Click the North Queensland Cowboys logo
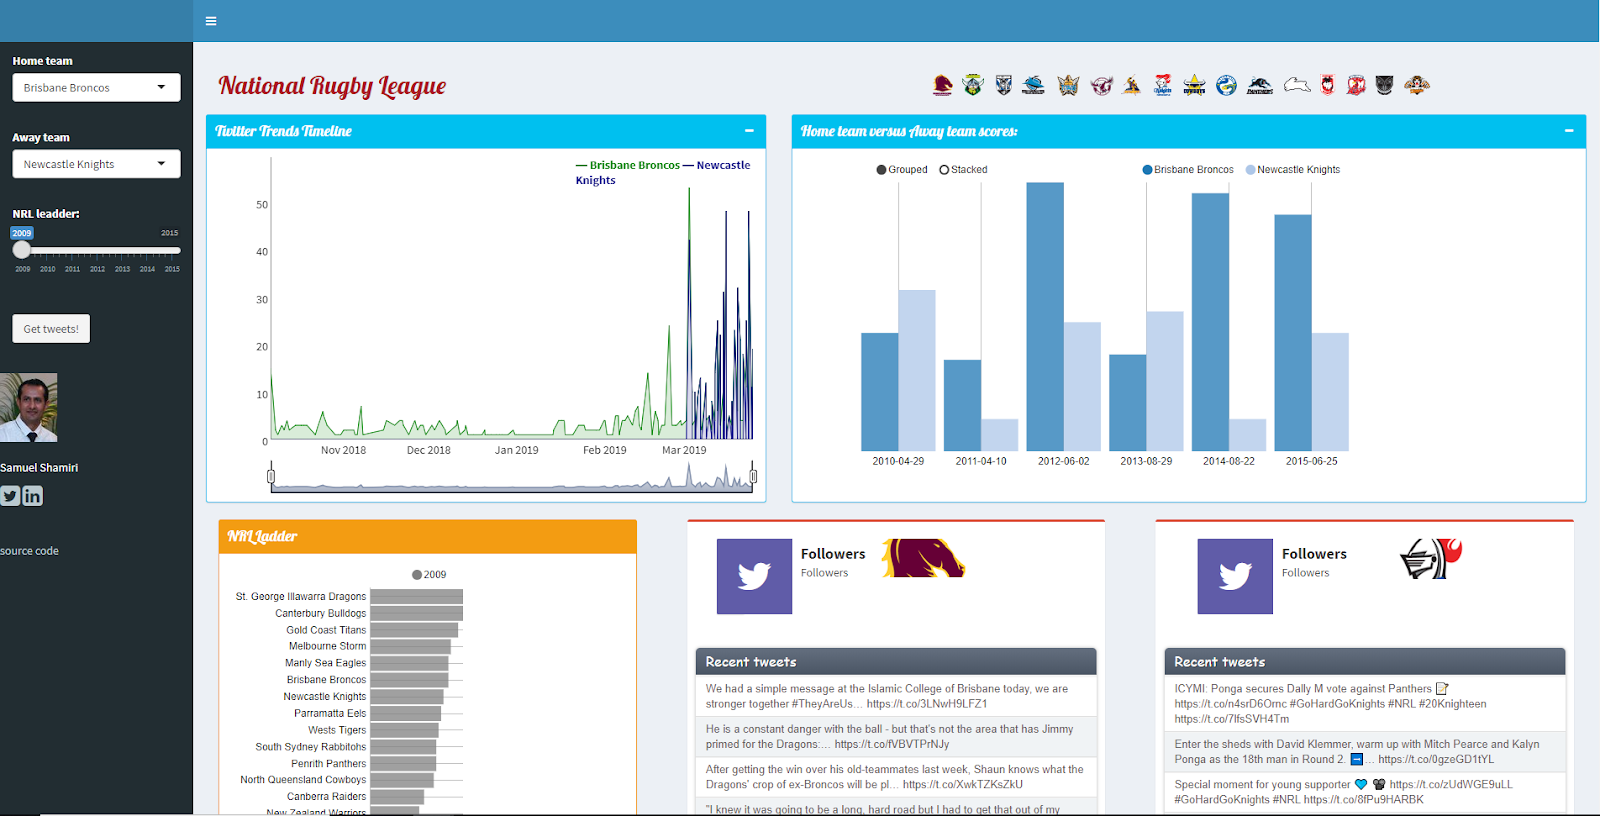 (x=1194, y=85)
